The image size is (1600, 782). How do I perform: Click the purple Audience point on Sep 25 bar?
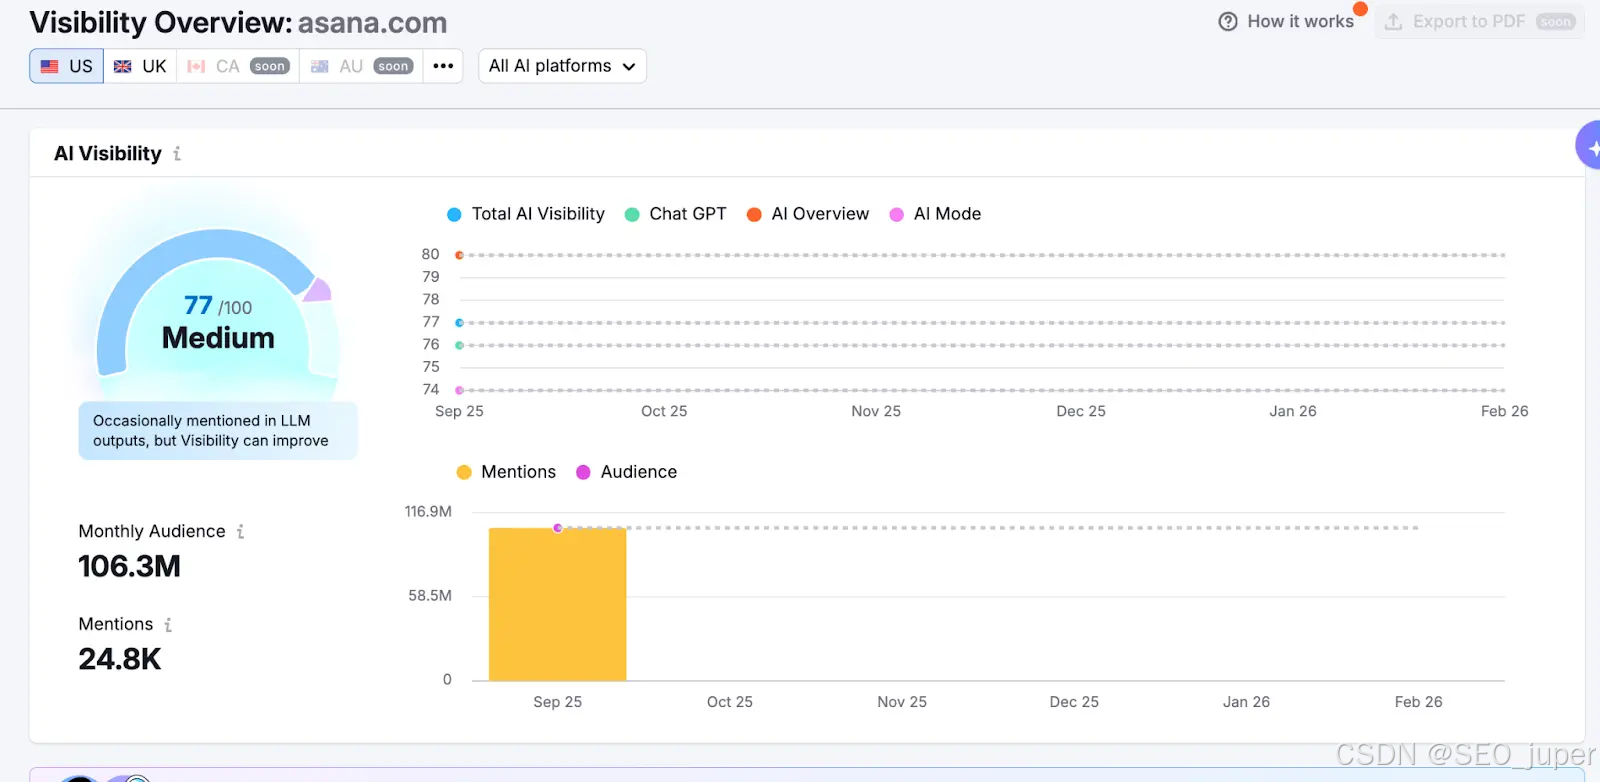558,528
